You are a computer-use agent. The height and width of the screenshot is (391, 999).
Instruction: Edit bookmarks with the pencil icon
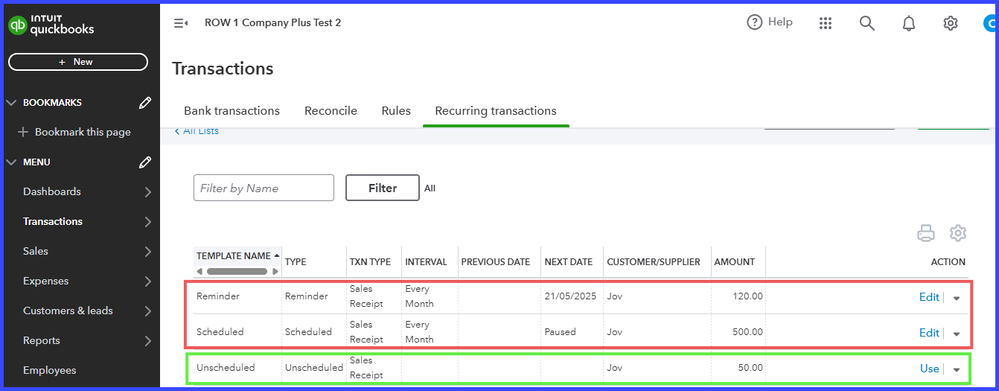click(145, 103)
